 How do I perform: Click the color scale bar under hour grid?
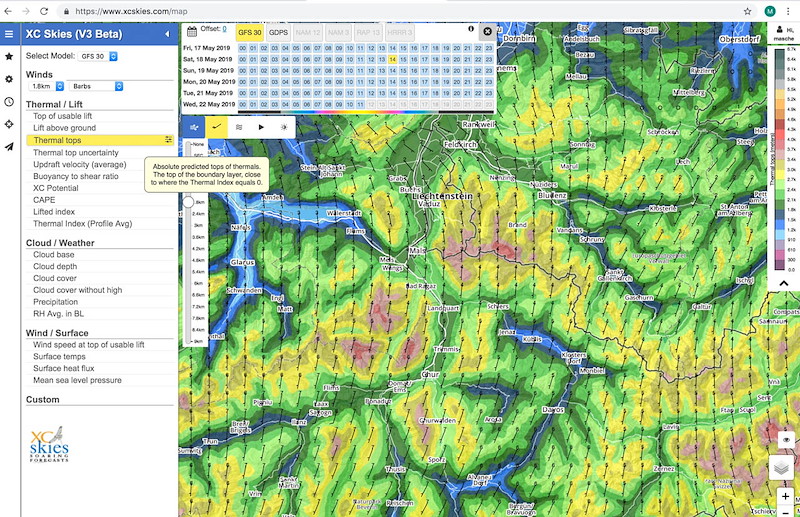365,112
